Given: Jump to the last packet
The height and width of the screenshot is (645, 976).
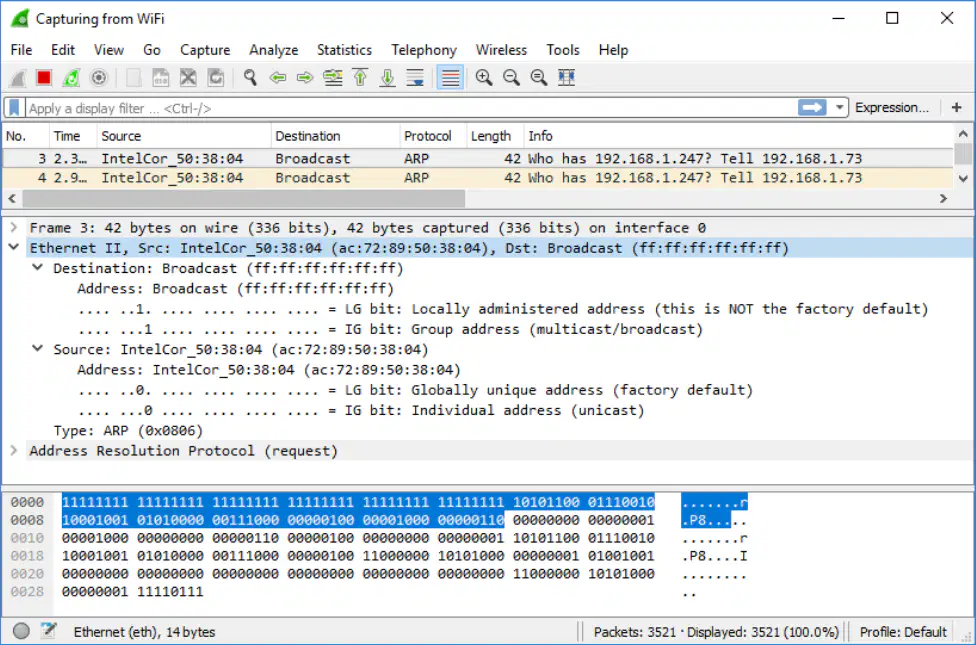Looking at the screenshot, I should [x=388, y=78].
